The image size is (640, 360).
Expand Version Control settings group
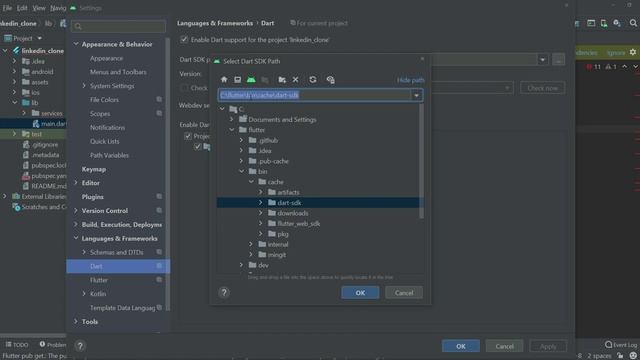point(76,211)
